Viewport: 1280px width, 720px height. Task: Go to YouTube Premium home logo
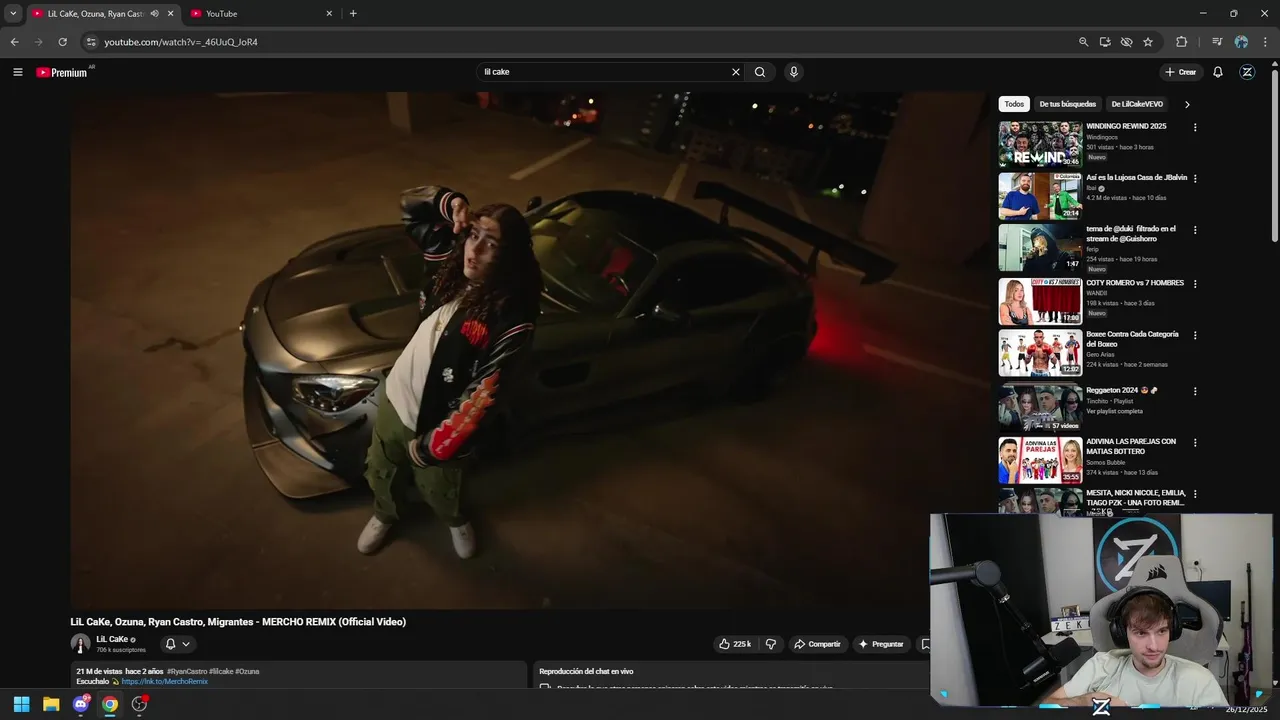[62, 72]
